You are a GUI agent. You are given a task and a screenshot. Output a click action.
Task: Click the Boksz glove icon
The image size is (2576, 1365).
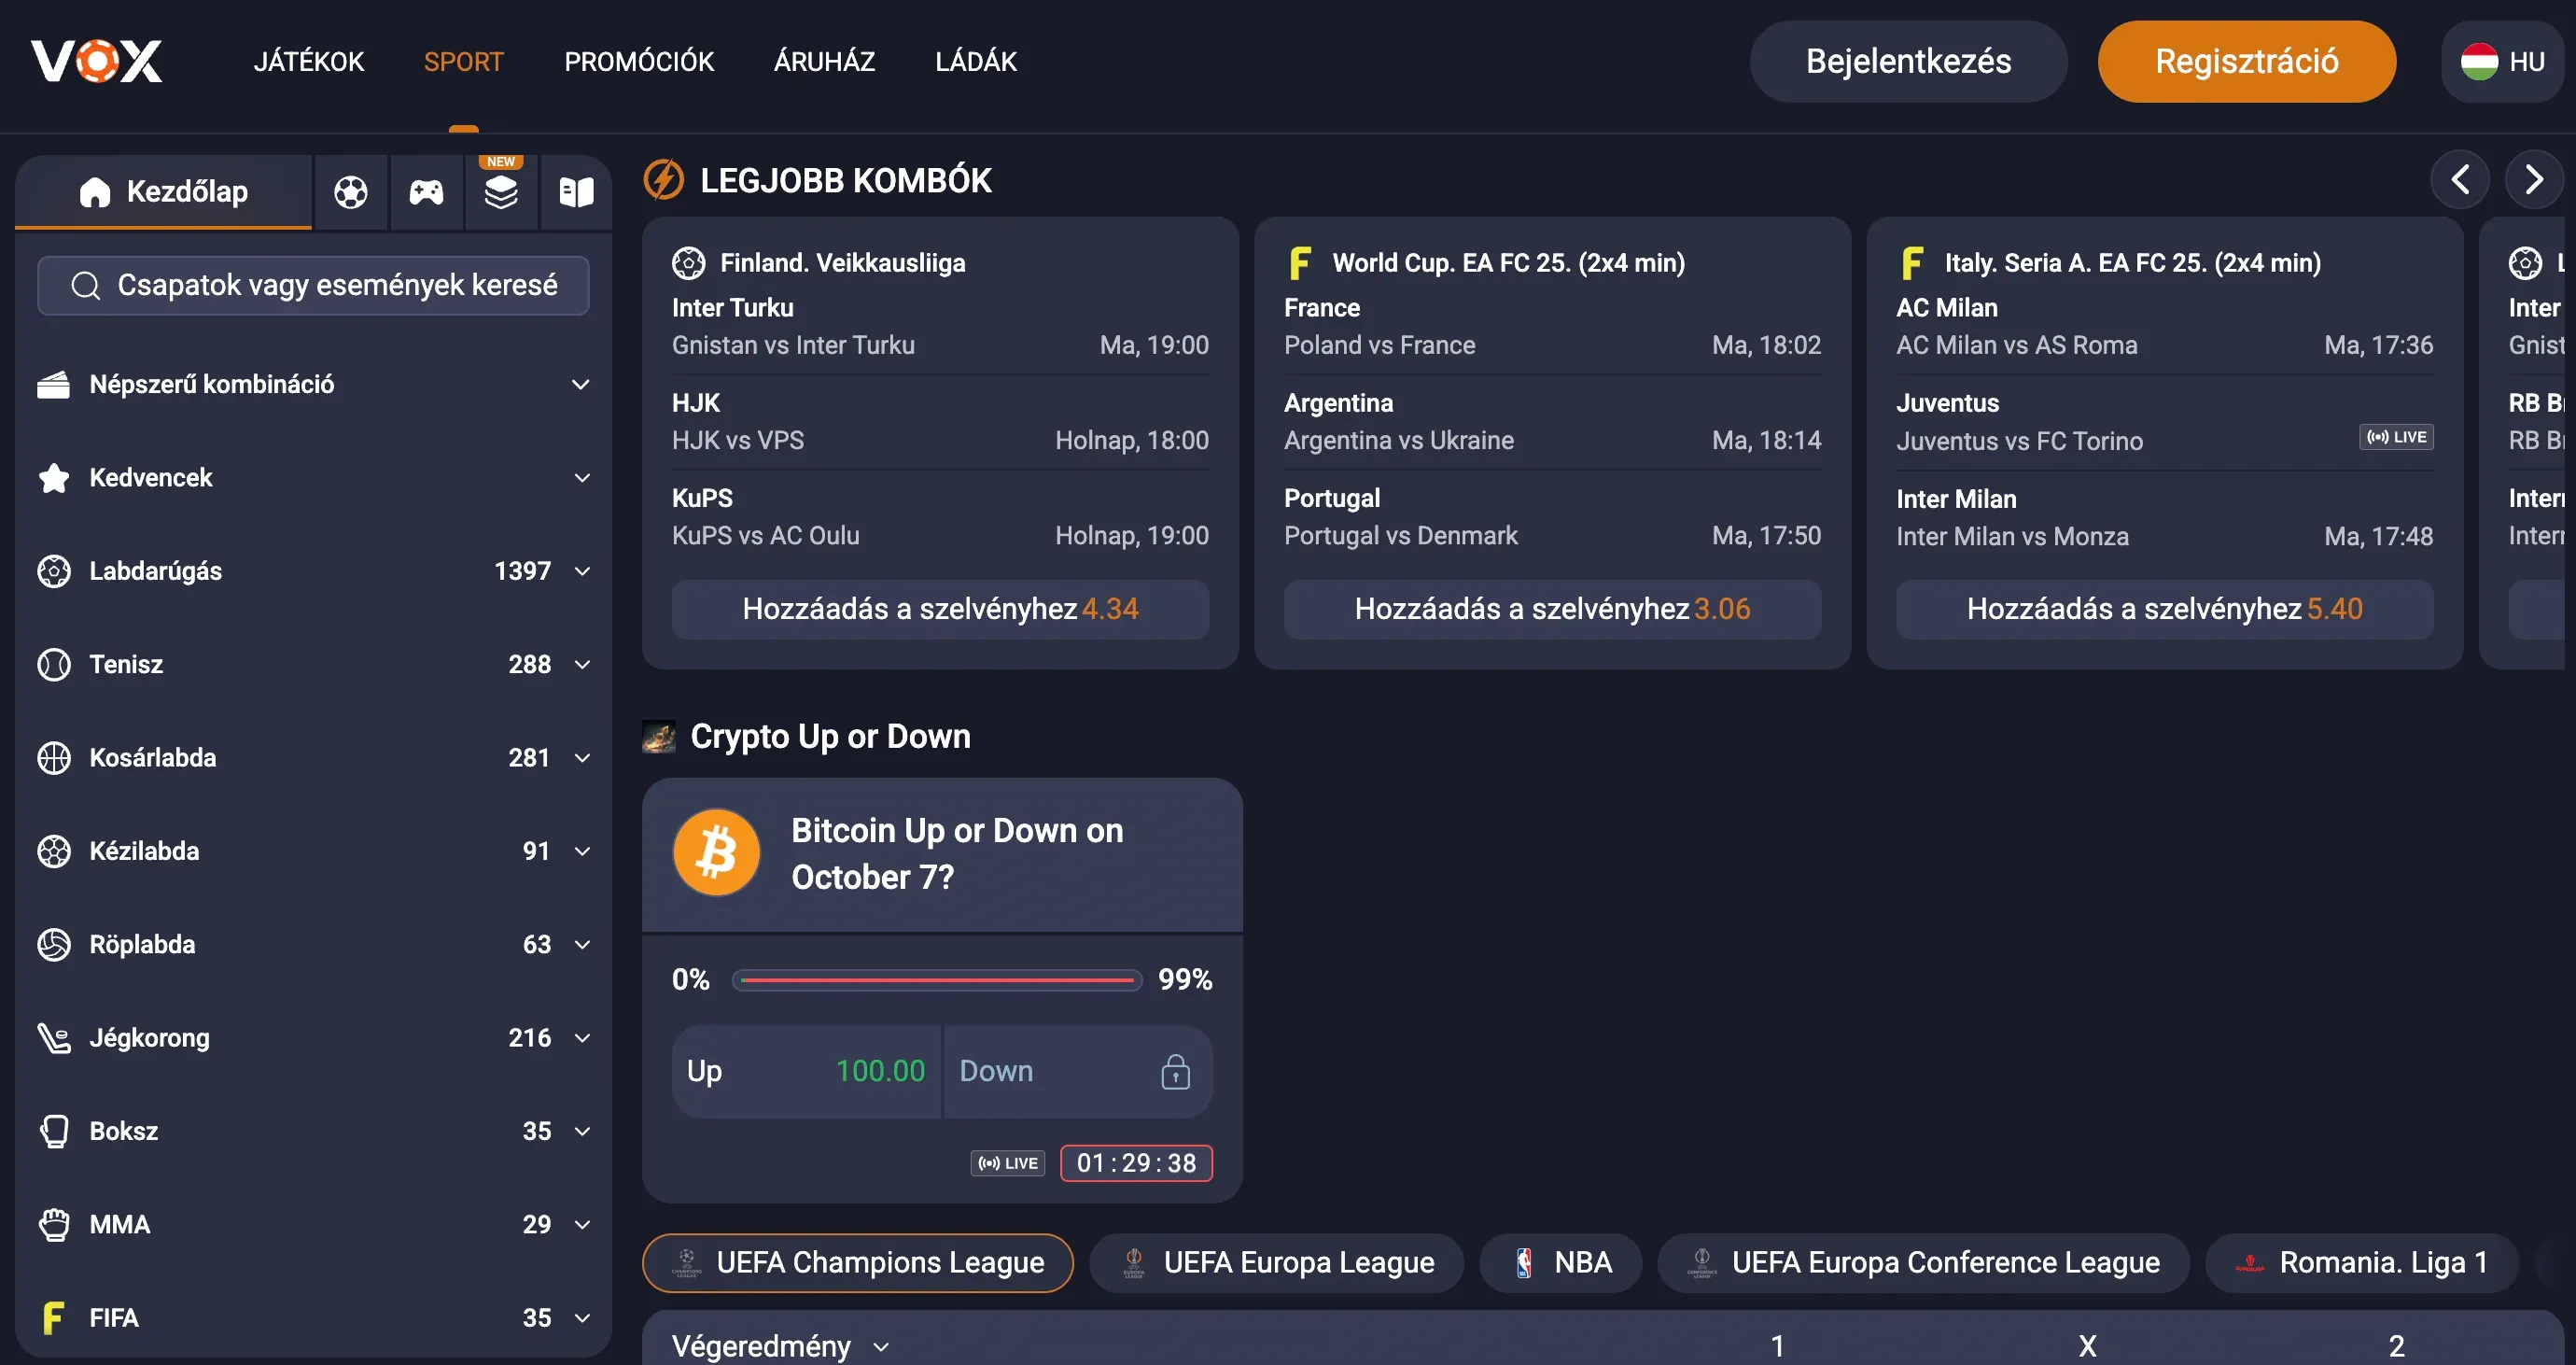pyautogui.click(x=54, y=1131)
